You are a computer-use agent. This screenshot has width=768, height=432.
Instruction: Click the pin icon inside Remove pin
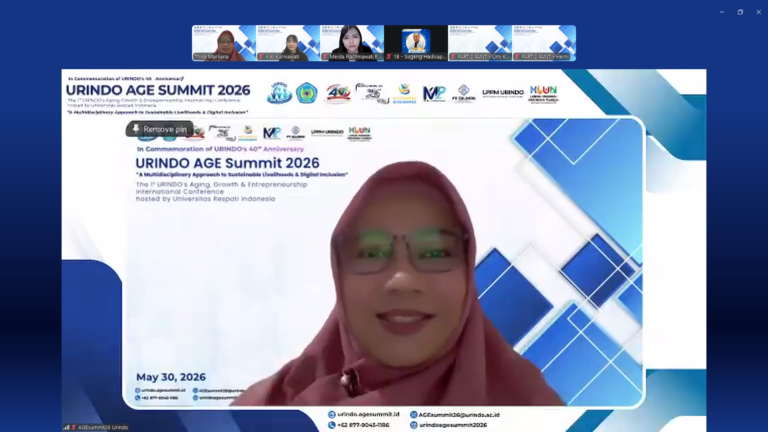point(136,129)
